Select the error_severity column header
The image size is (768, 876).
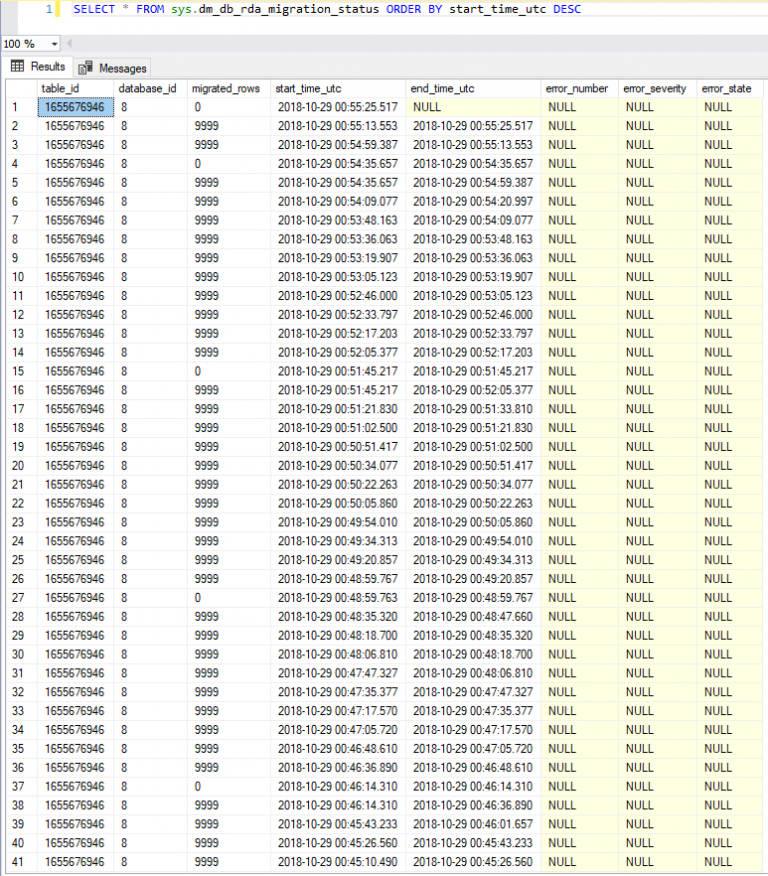click(657, 88)
